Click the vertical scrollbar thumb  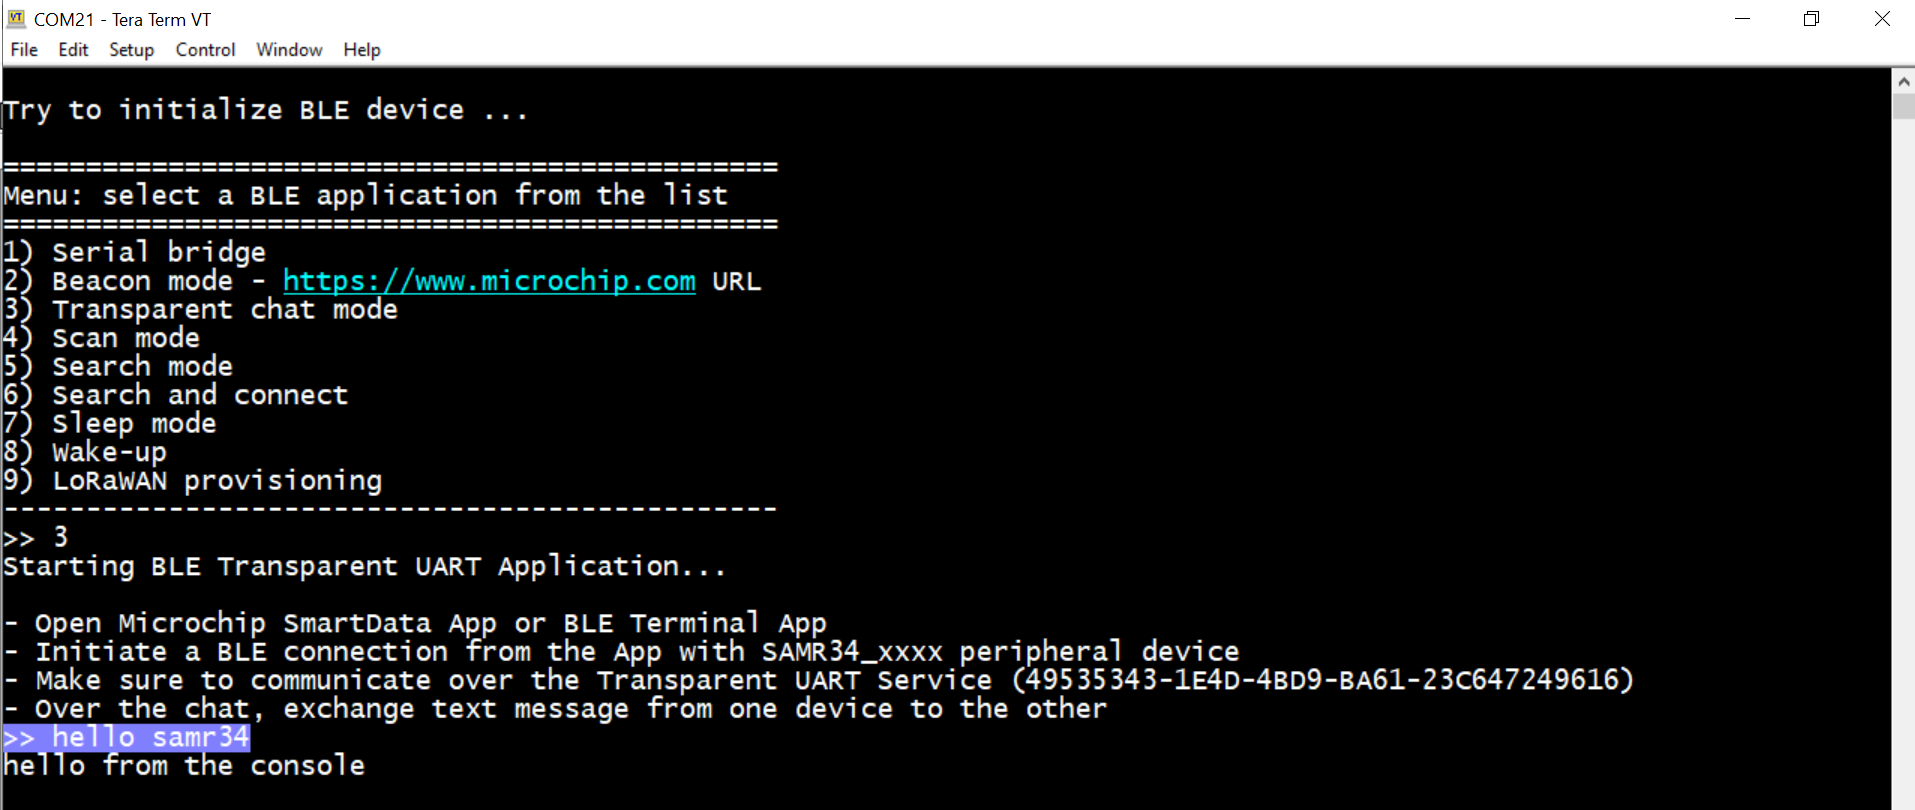click(1903, 106)
